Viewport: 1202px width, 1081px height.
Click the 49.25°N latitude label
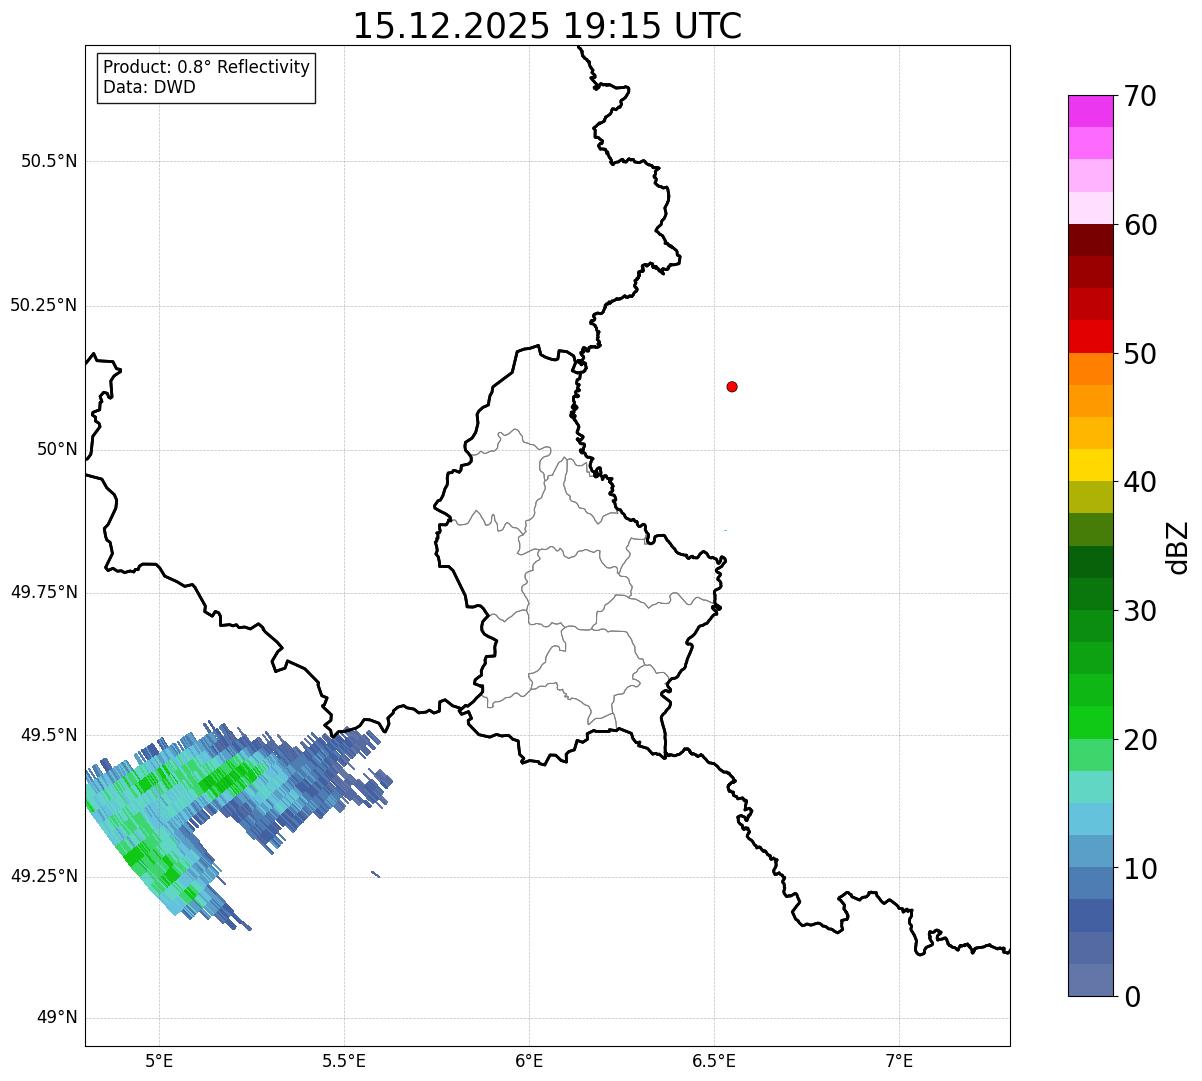click(x=43, y=876)
